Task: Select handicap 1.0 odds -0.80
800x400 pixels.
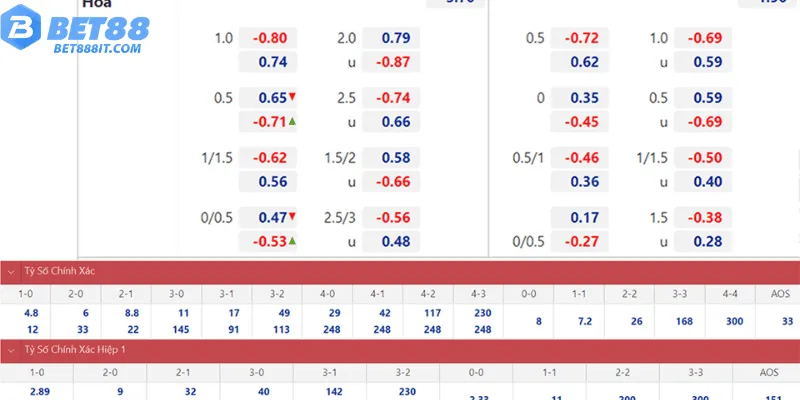Action: pos(268,38)
